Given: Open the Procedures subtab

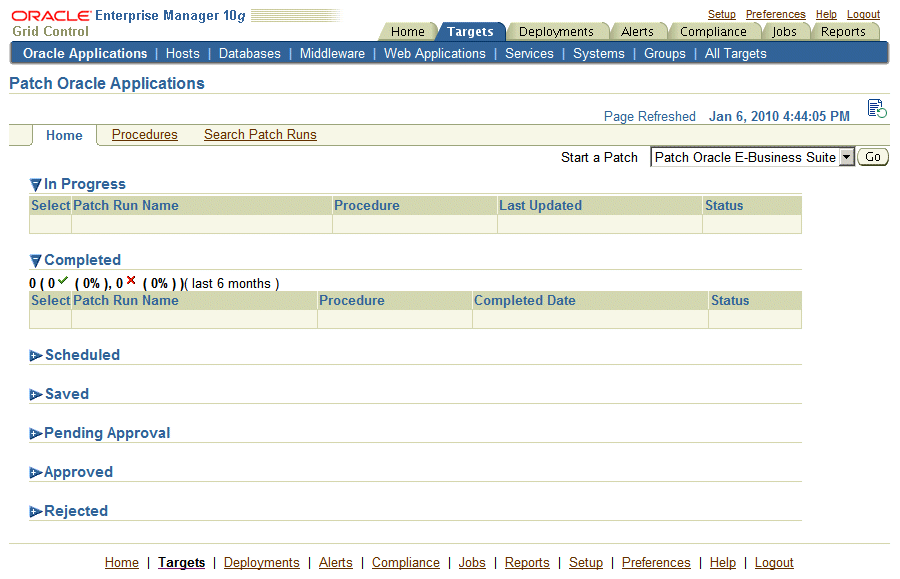Looking at the screenshot, I should tap(145, 134).
